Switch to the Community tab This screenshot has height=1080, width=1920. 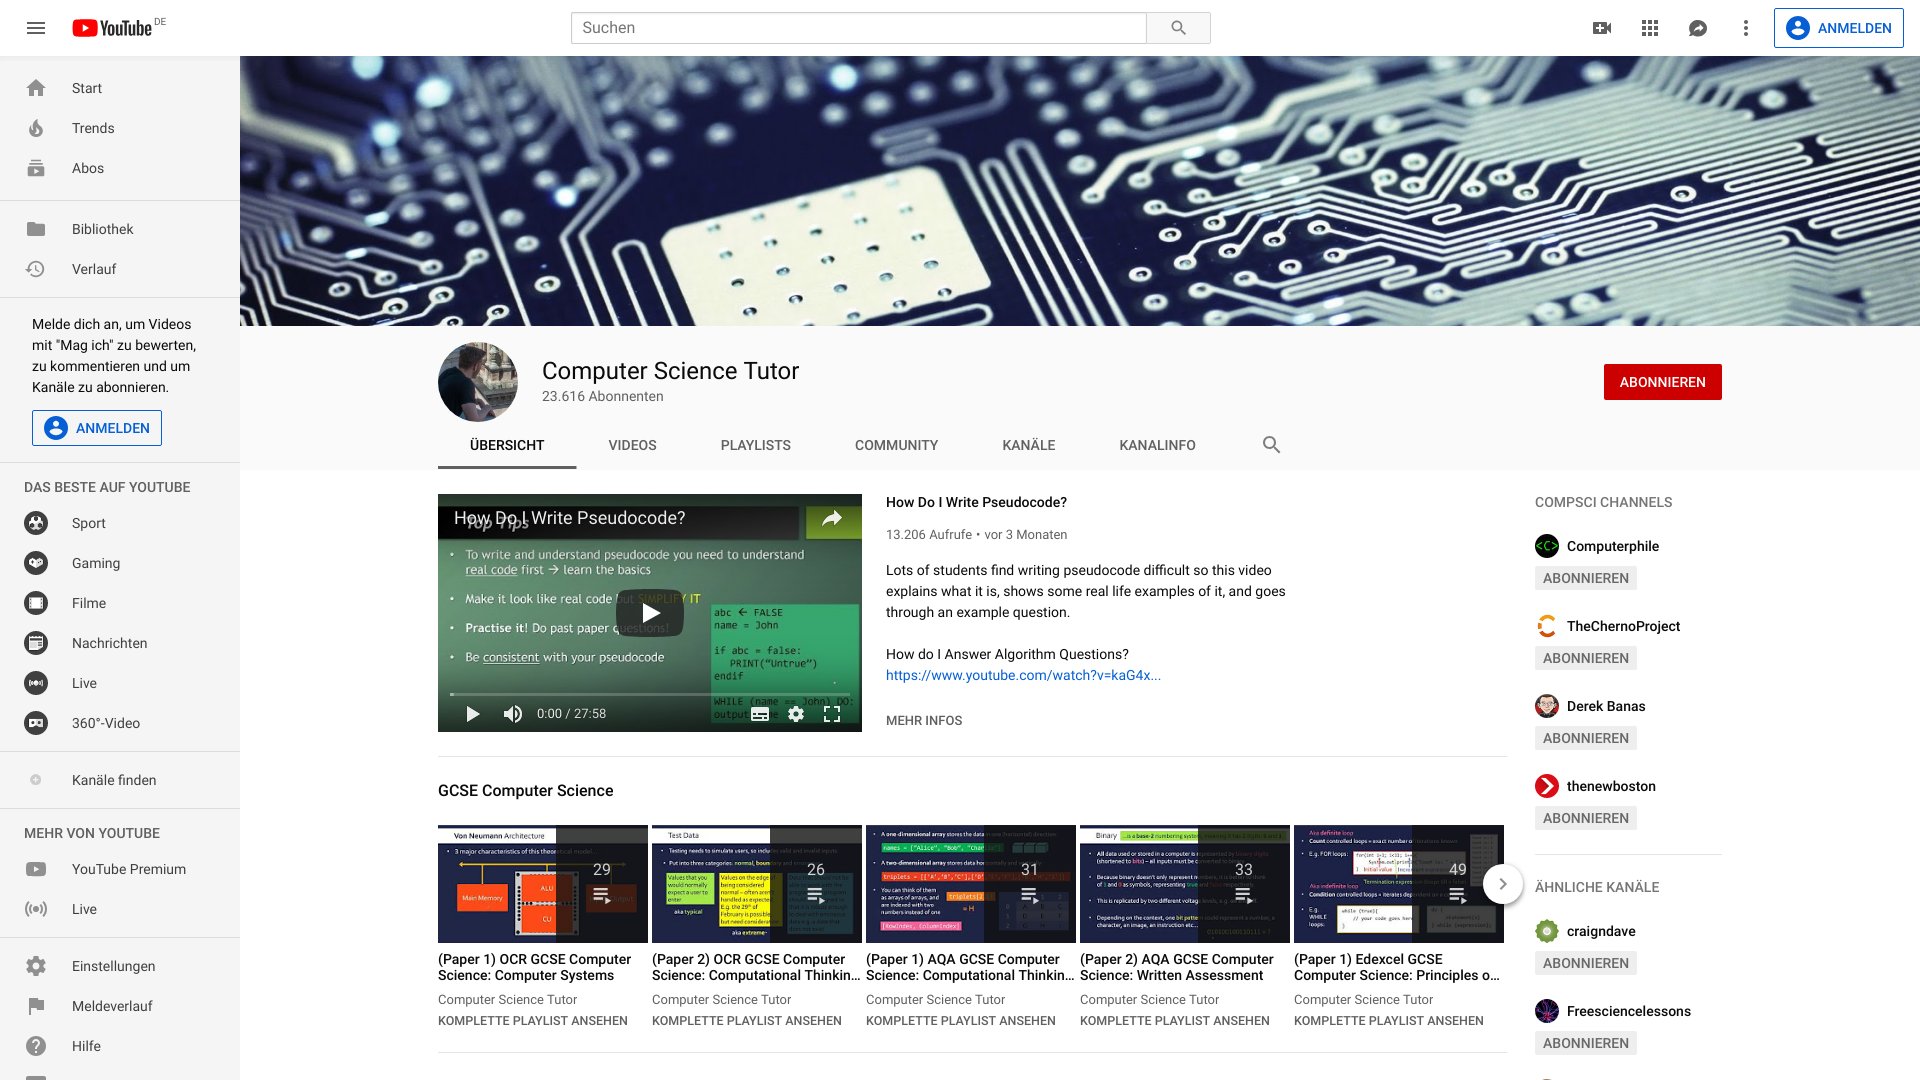(x=896, y=445)
